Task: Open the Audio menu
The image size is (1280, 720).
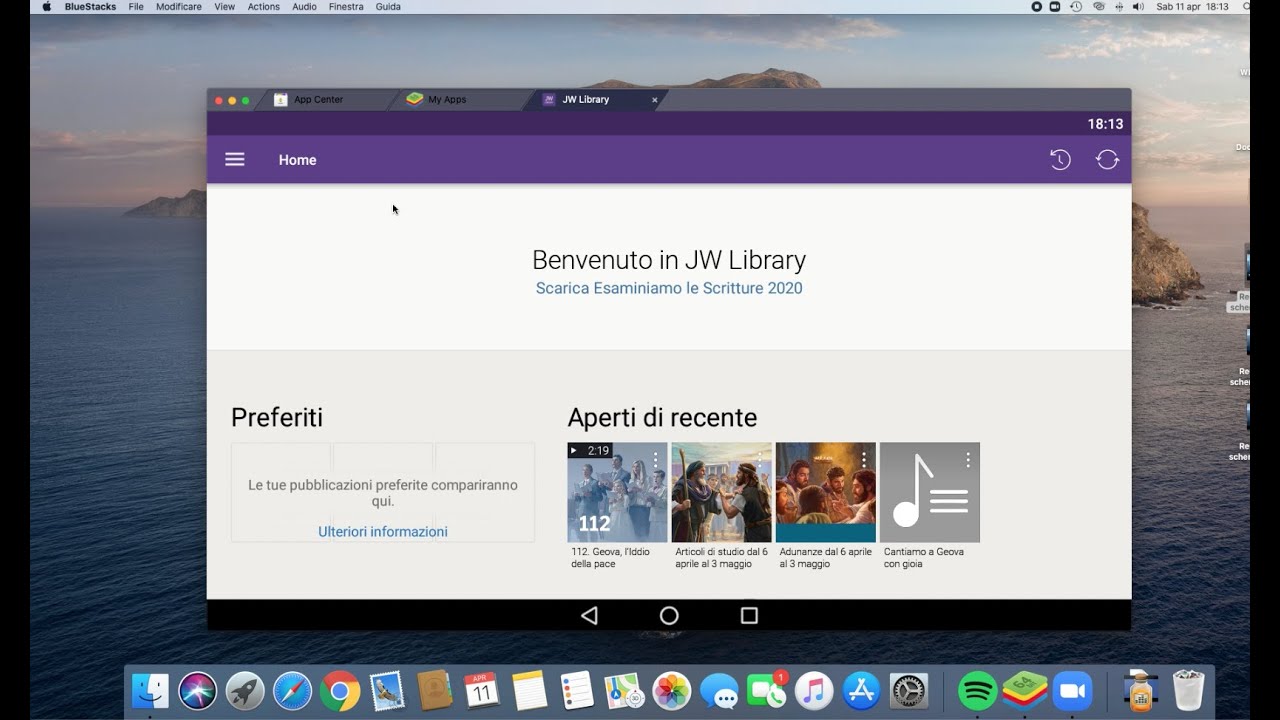Action: 304,7
